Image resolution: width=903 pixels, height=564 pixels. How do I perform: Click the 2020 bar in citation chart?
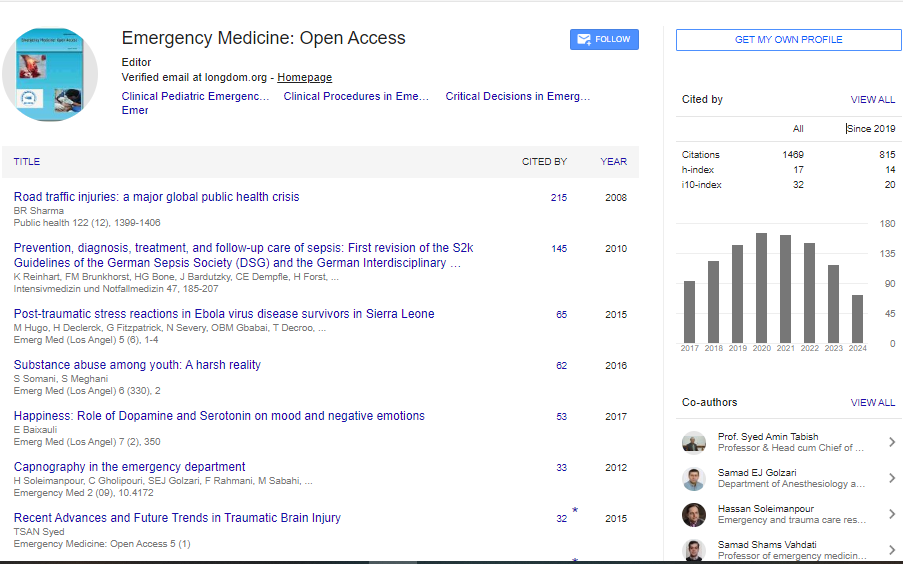761,287
